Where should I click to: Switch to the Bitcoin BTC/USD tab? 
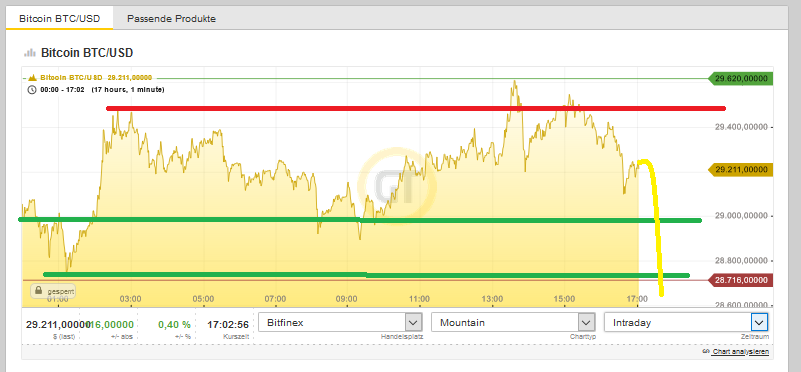click(59, 19)
